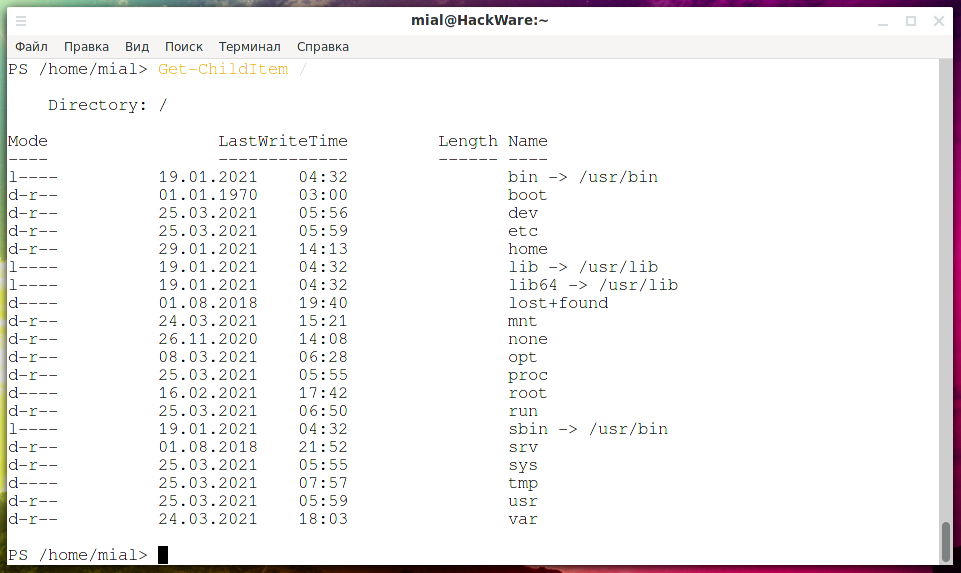961x573 pixels.
Task: Click the window title mial@HackWare:~
Action: (x=480, y=20)
